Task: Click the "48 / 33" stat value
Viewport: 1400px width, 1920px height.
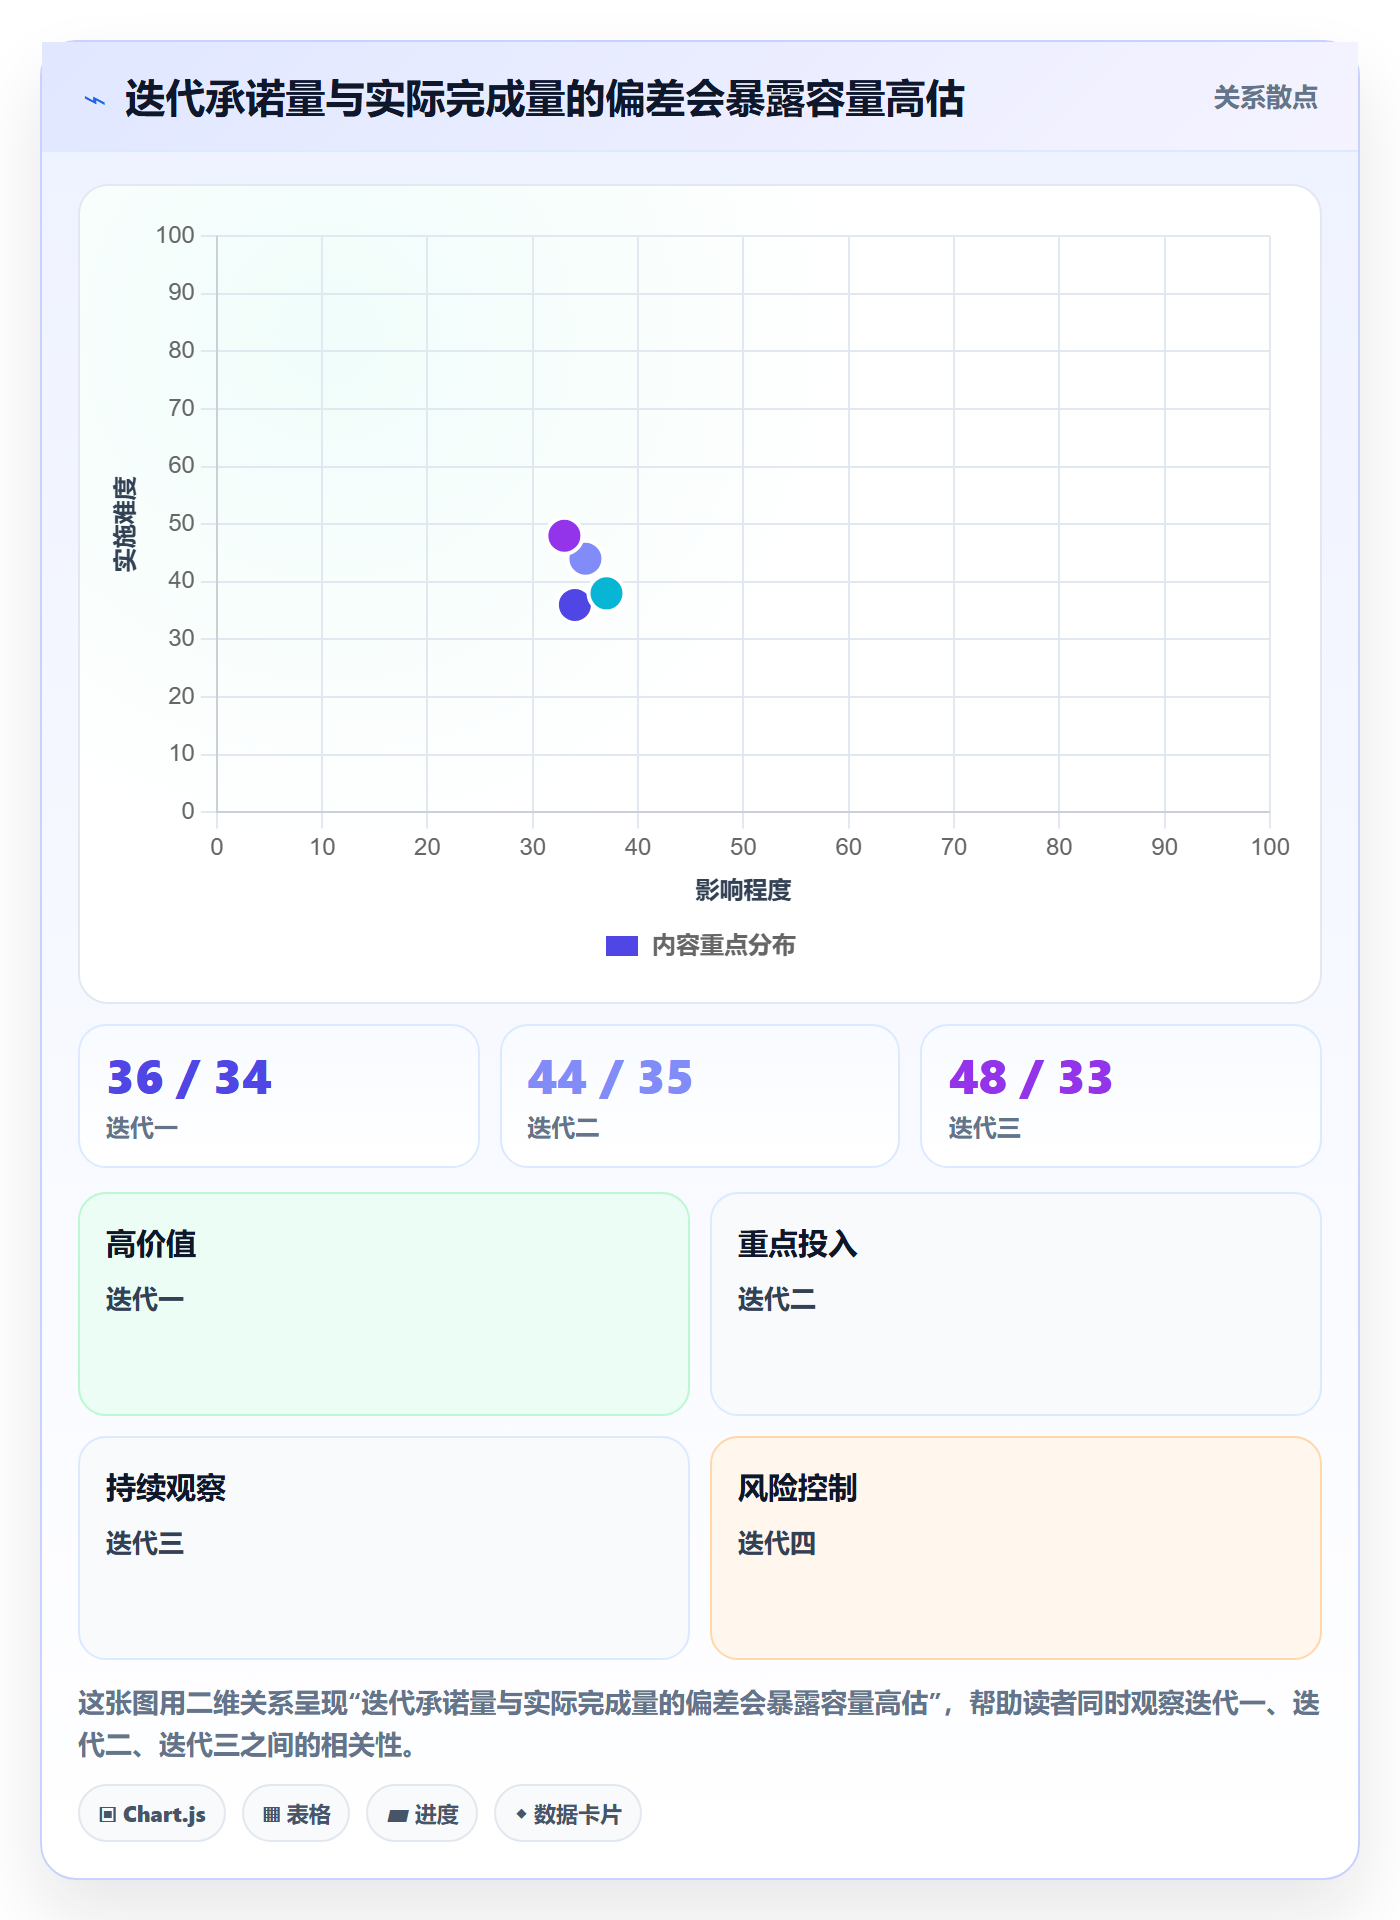Action: click(x=1031, y=1078)
